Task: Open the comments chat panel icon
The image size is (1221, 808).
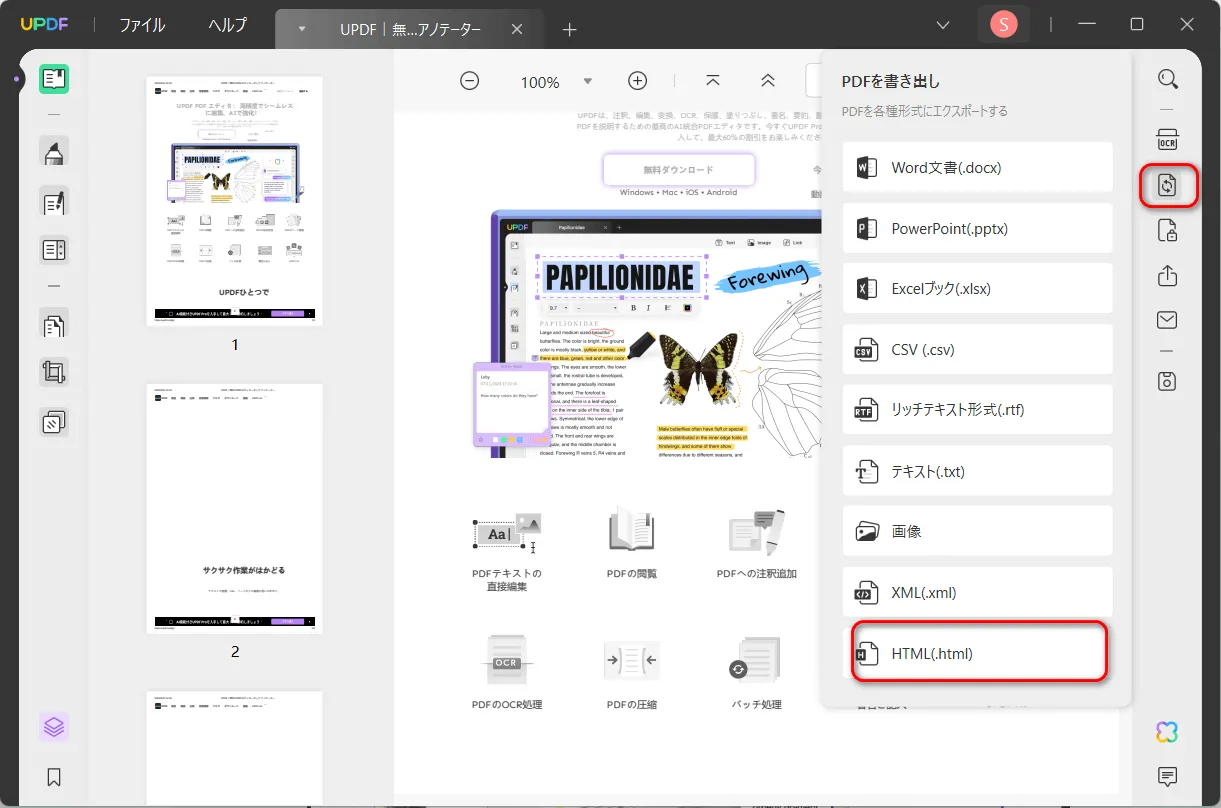Action: tap(1167, 776)
